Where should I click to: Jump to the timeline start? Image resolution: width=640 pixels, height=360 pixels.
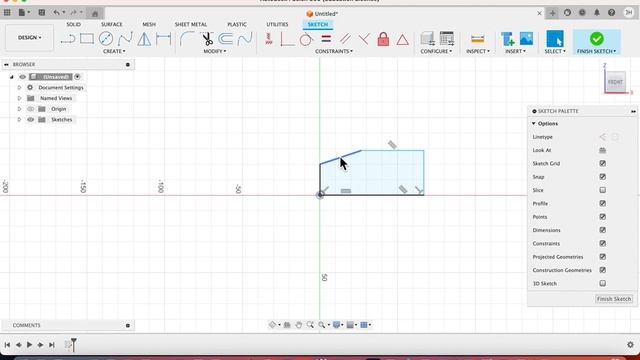pyautogui.click(x=7, y=345)
